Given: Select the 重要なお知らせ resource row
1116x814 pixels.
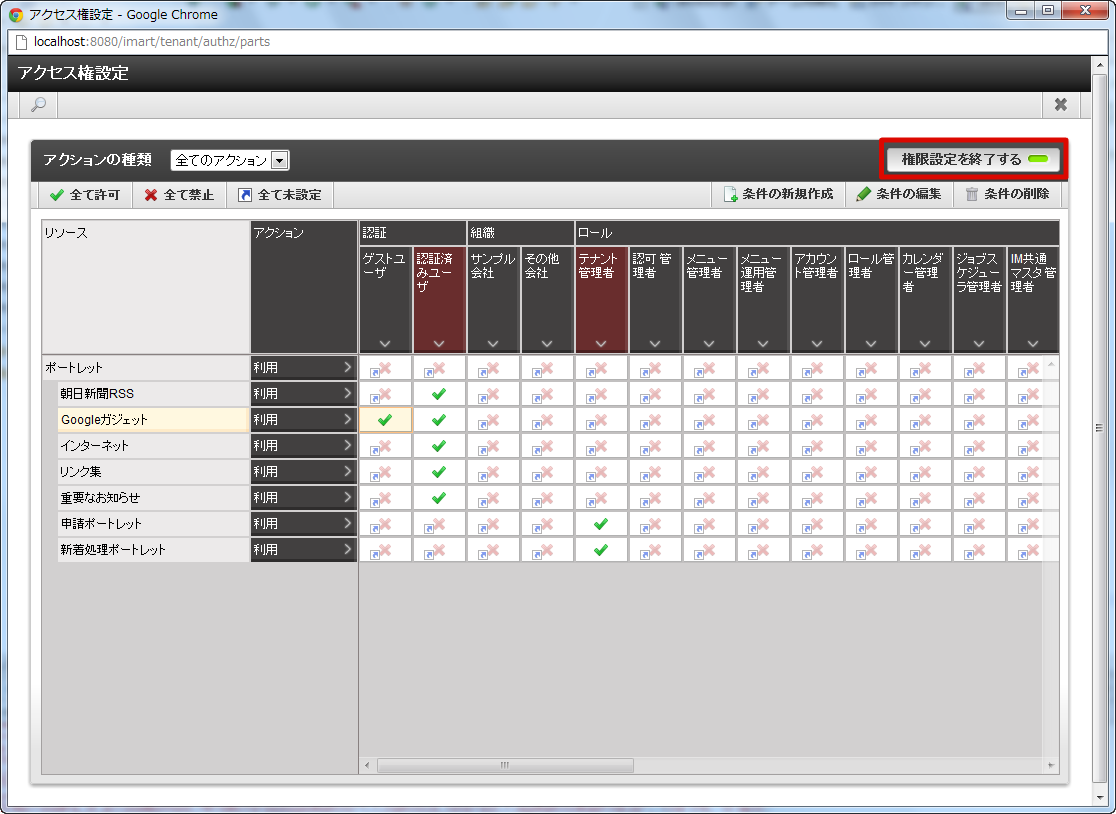Looking at the screenshot, I should coord(153,497).
